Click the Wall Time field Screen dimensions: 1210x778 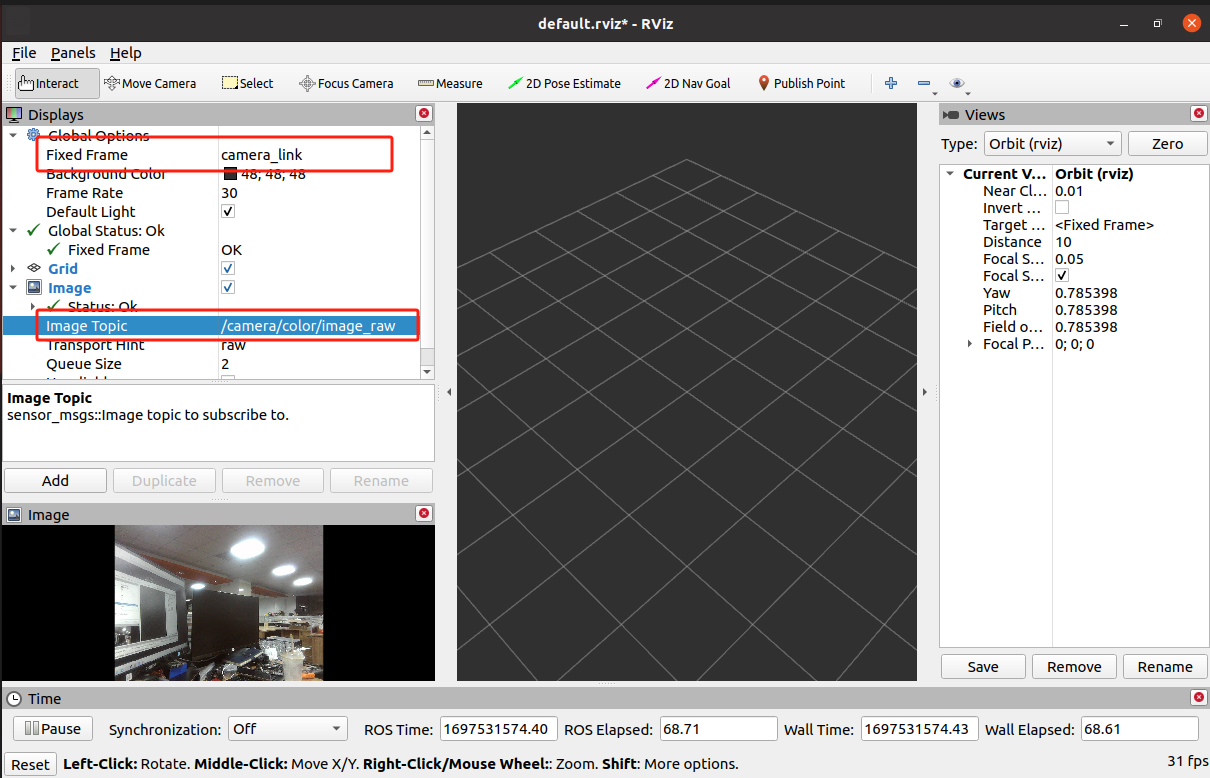coord(918,729)
